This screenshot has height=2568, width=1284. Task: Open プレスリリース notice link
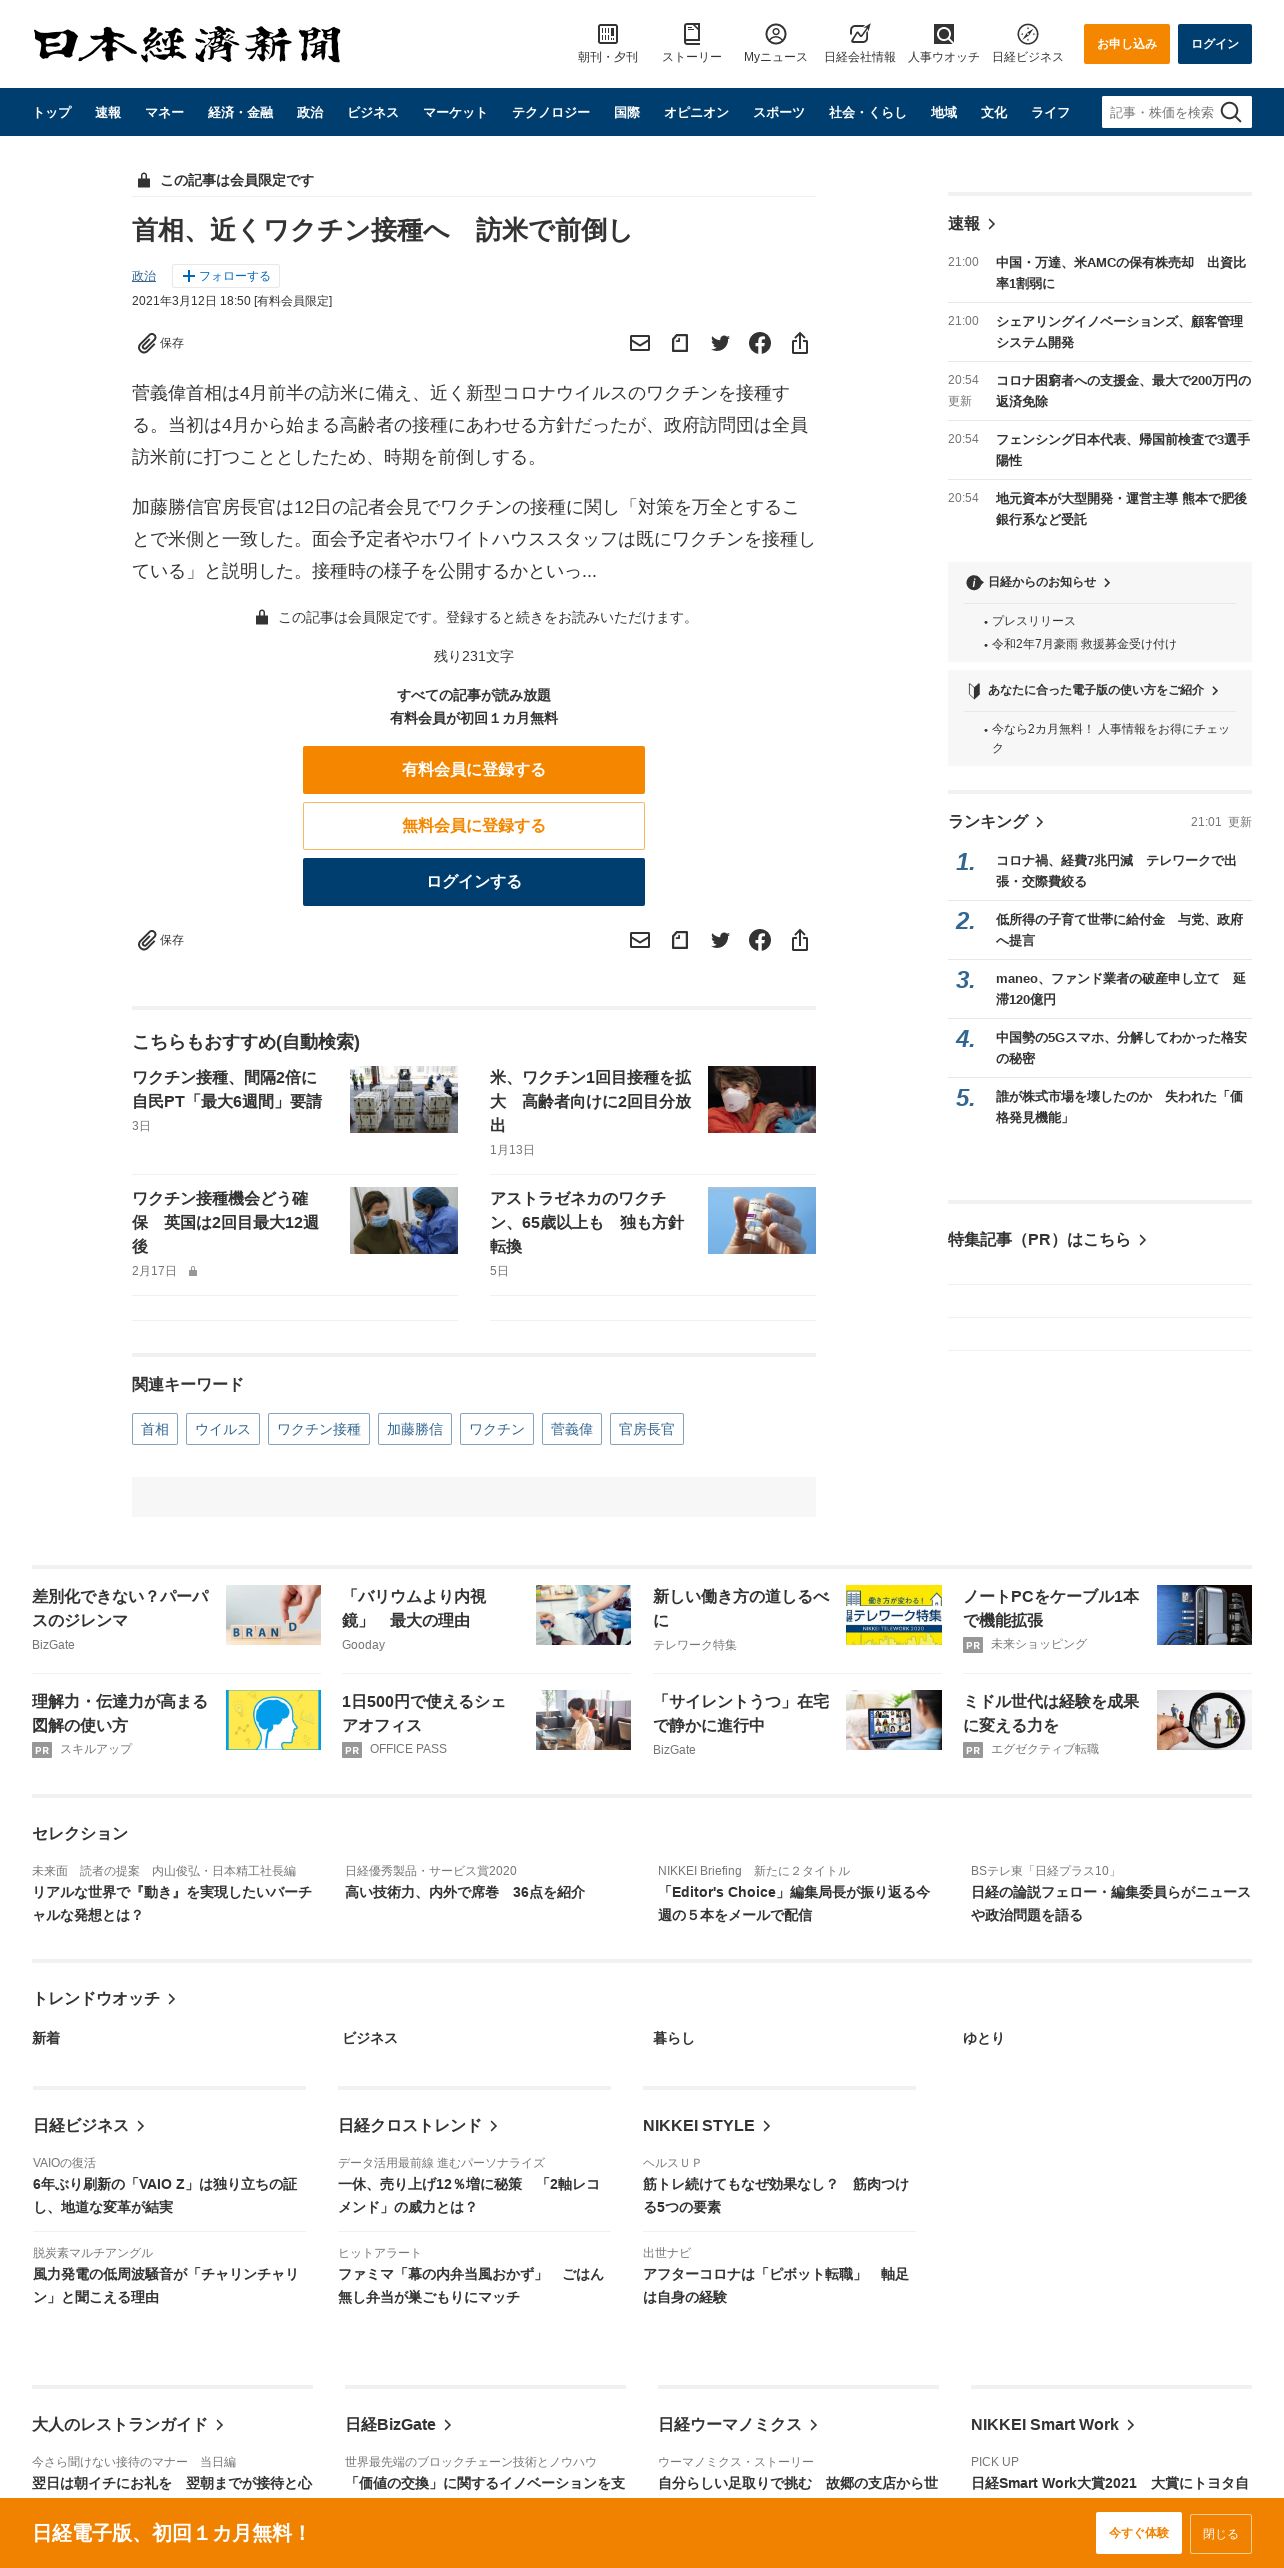click(x=1033, y=621)
